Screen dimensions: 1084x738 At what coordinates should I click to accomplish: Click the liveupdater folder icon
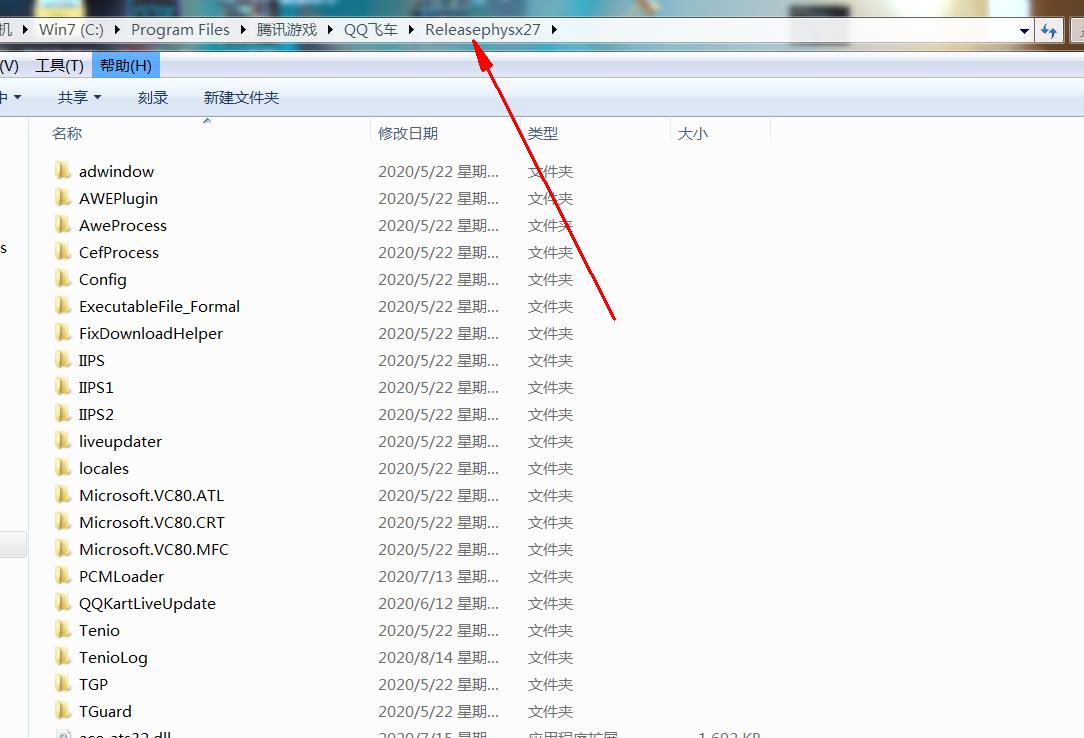pos(63,440)
